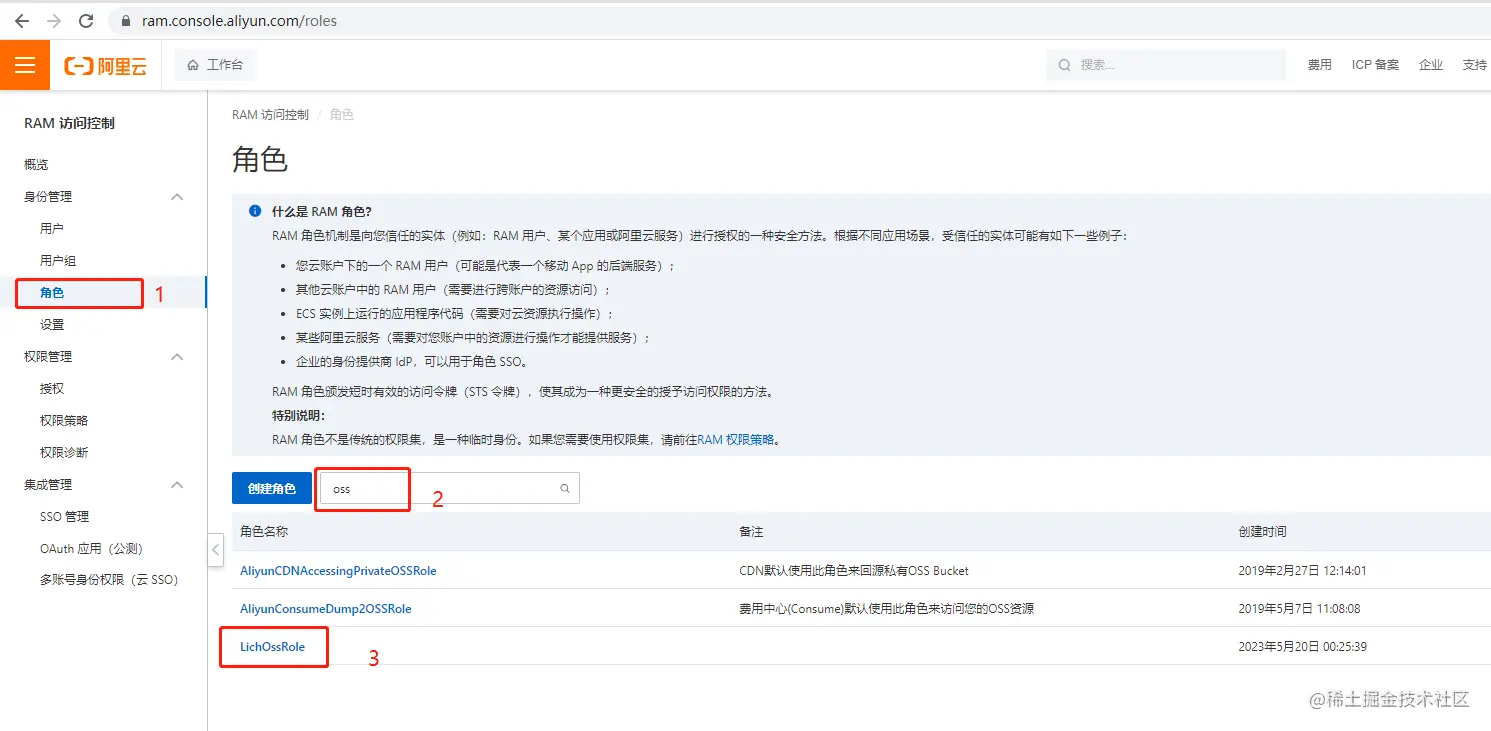The width and height of the screenshot is (1491, 731).
Task: Go back in browser history
Action: click(x=21, y=20)
